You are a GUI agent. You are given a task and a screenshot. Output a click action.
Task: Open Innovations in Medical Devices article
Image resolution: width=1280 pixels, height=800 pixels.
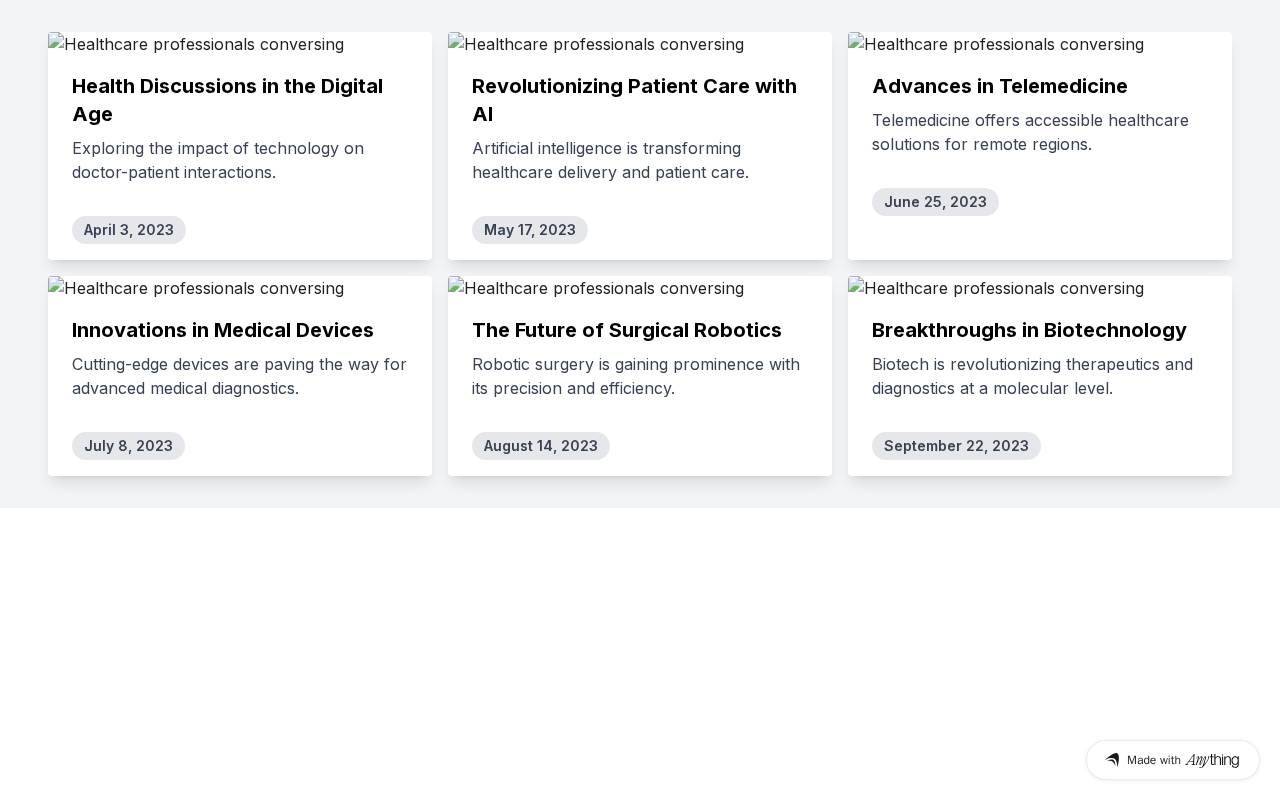point(223,330)
